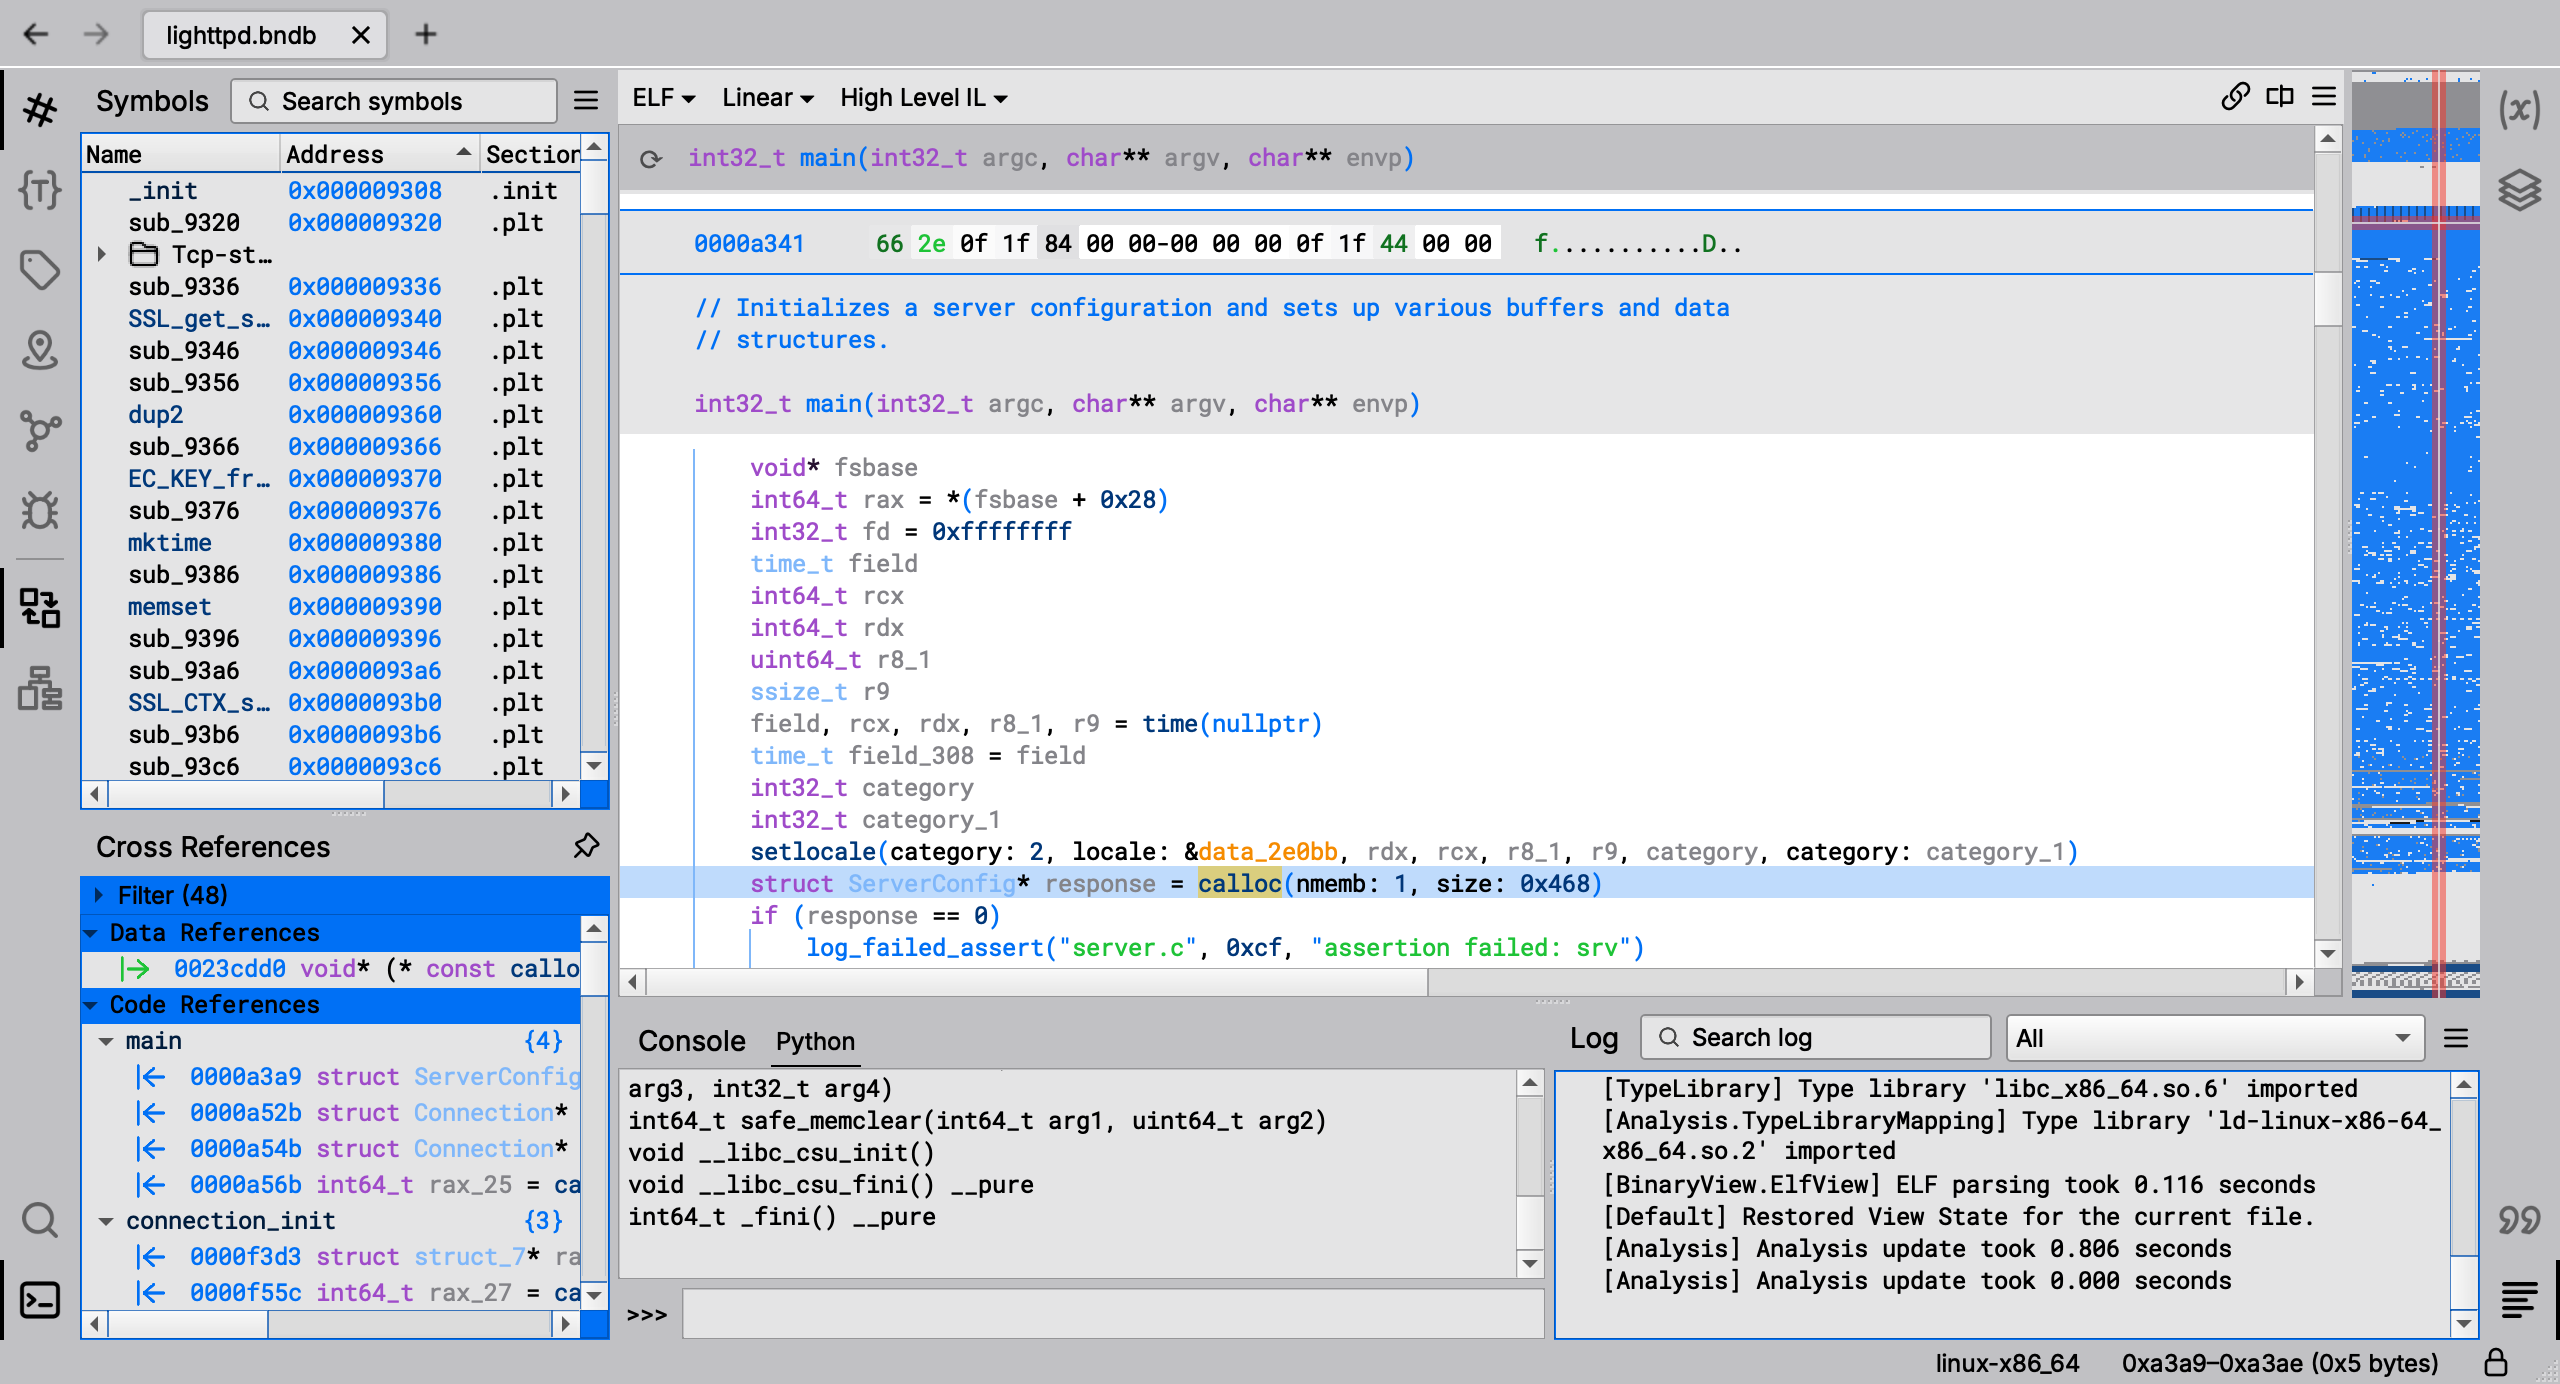Collapse the connection_init references group

[x=105, y=1221]
